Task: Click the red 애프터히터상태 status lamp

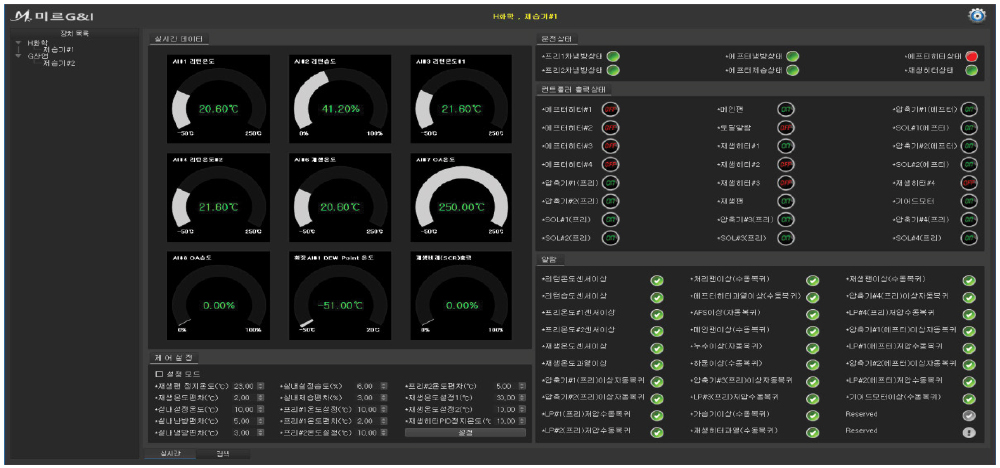Action: [x=971, y=56]
